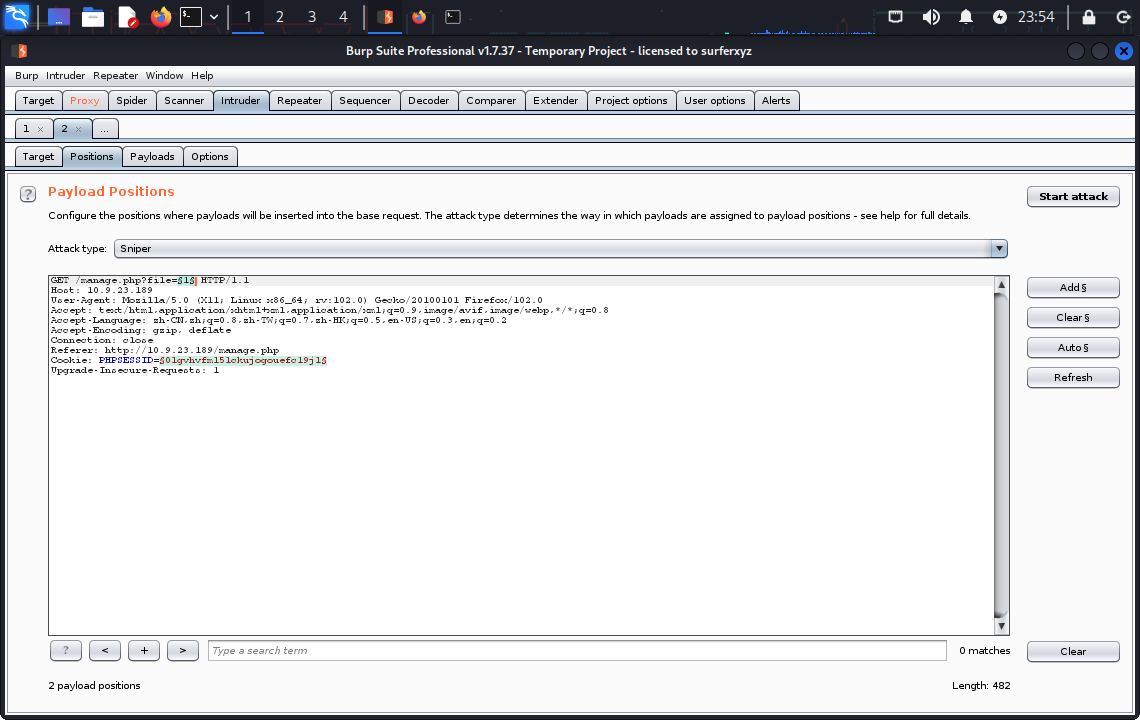Screen dimensions: 1140x720
Task: Open the Help menu
Action: tap(202, 76)
